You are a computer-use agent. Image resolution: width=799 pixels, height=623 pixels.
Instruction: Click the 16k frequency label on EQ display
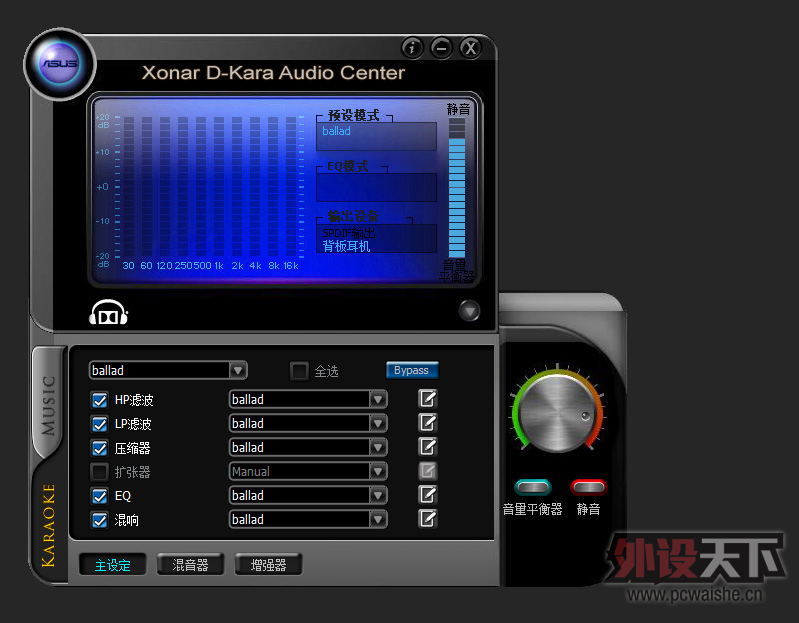[x=291, y=265]
